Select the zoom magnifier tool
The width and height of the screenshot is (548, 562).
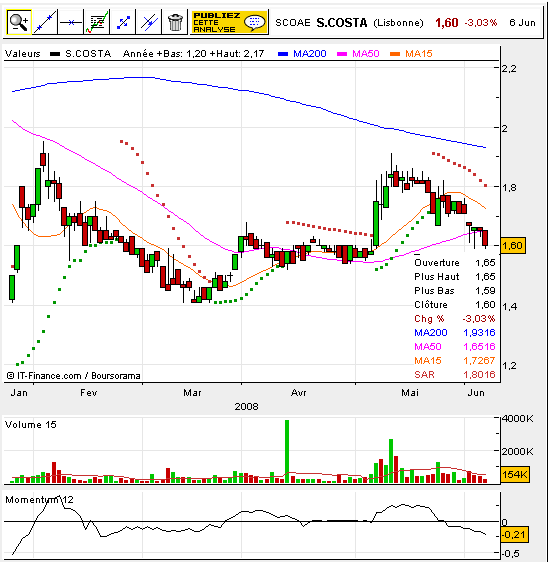[19, 22]
